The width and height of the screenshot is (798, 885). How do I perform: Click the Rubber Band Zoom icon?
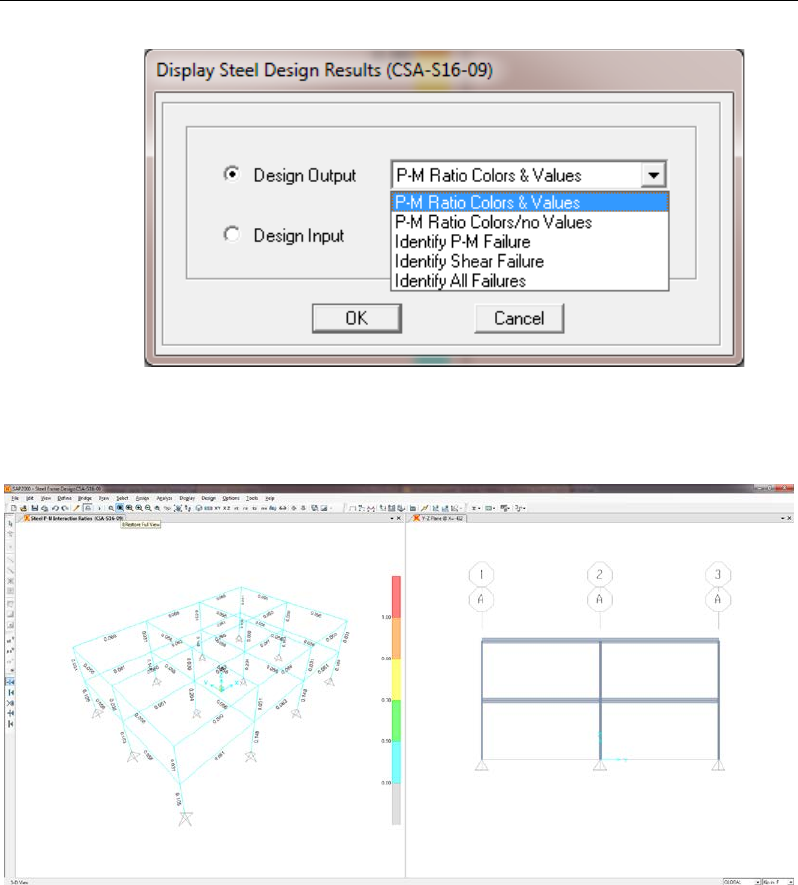[111, 508]
